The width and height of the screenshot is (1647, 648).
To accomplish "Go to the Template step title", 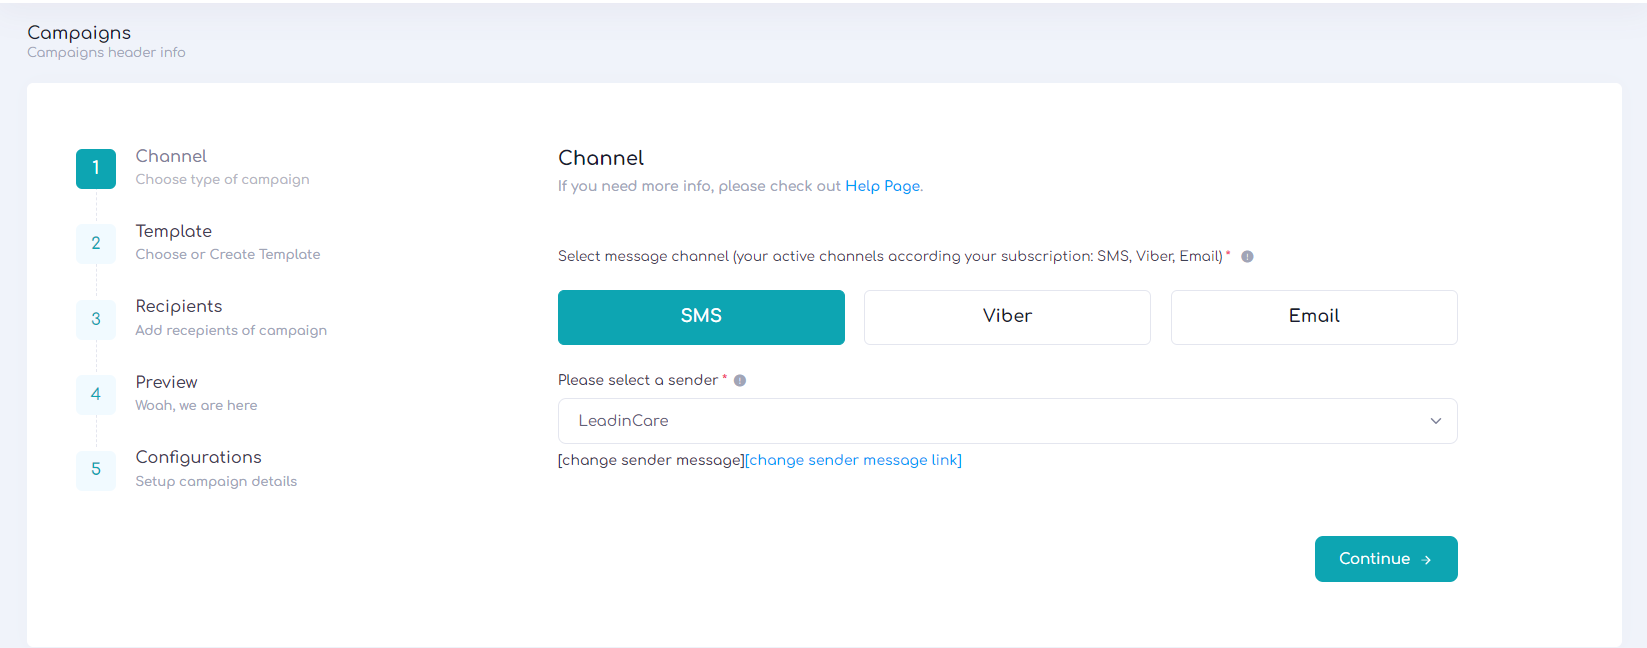I will (174, 231).
